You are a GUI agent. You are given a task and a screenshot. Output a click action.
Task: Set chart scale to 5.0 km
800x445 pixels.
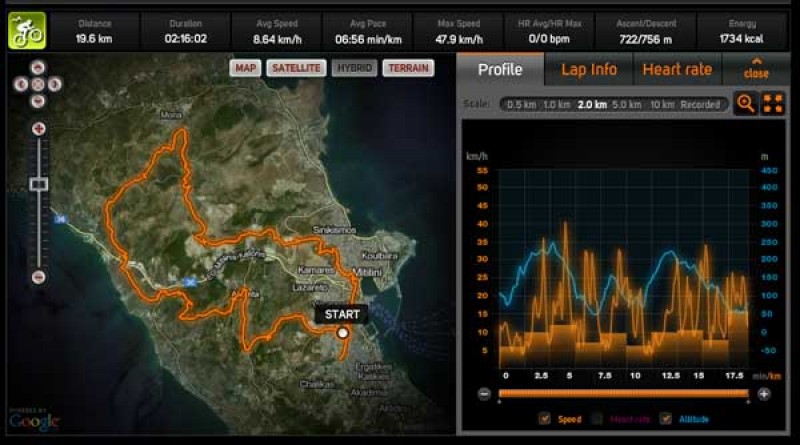pos(627,105)
